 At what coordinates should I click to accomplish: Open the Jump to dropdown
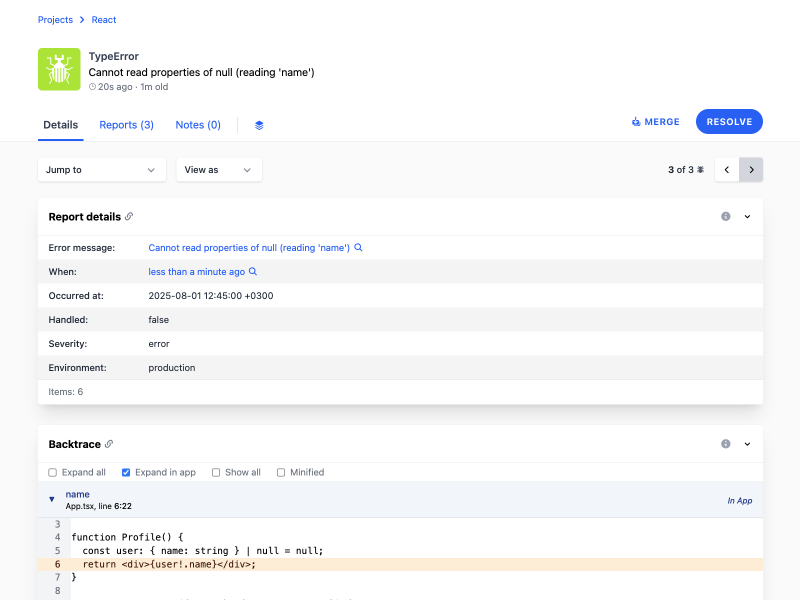click(x=102, y=169)
